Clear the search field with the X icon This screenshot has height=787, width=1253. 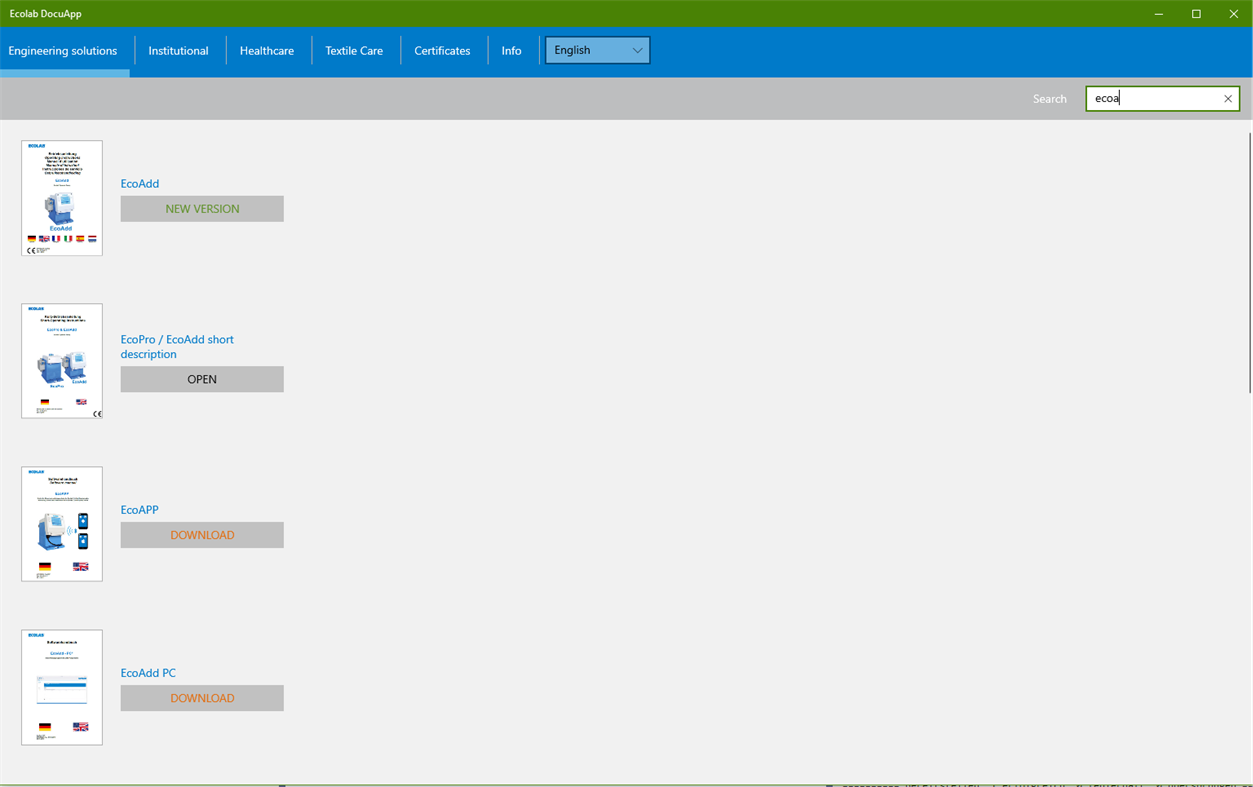tap(1228, 98)
